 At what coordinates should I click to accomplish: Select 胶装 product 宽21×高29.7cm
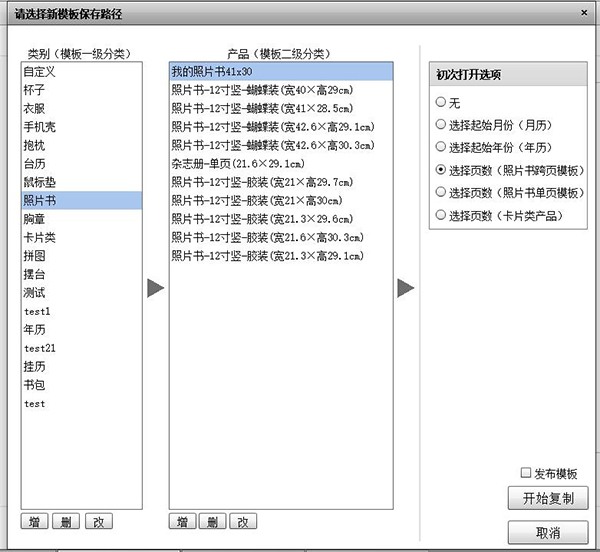point(281,182)
